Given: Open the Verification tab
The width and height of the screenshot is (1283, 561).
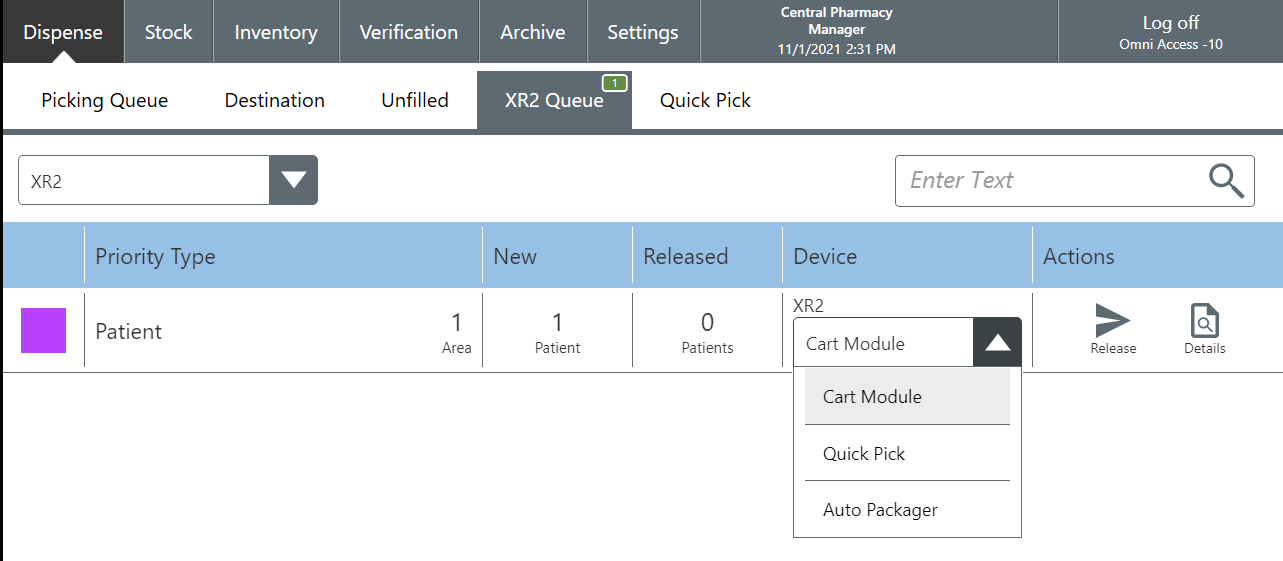Looking at the screenshot, I should click(x=409, y=32).
